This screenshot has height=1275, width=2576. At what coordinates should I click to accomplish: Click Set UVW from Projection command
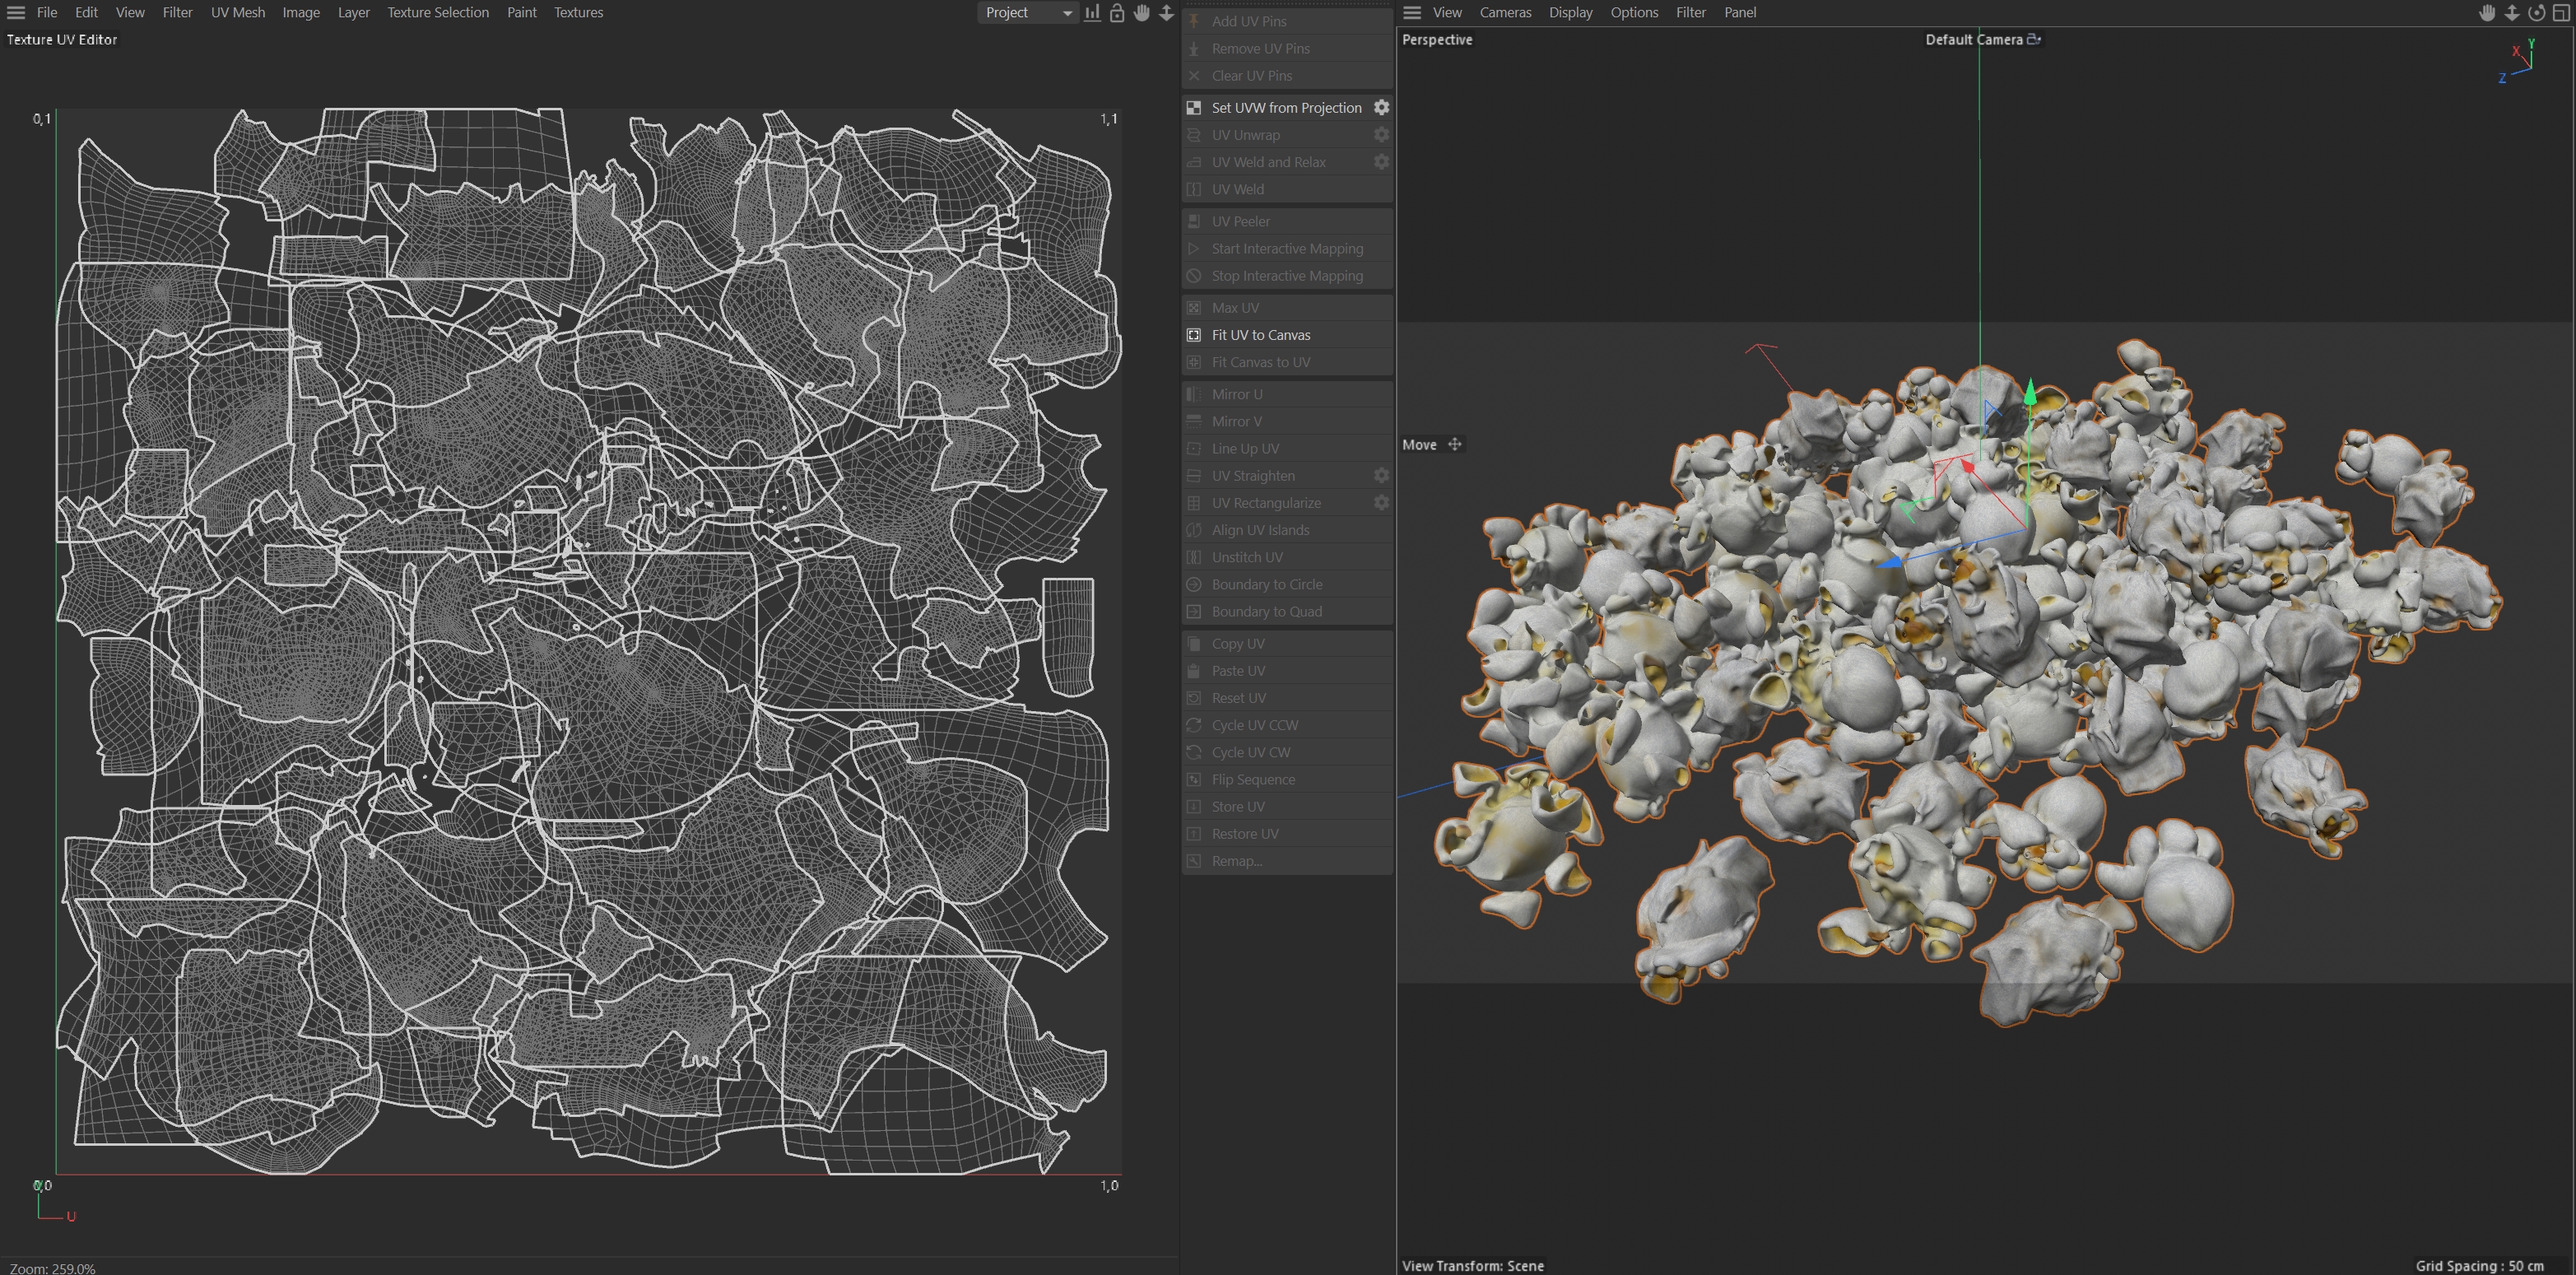[x=1286, y=108]
